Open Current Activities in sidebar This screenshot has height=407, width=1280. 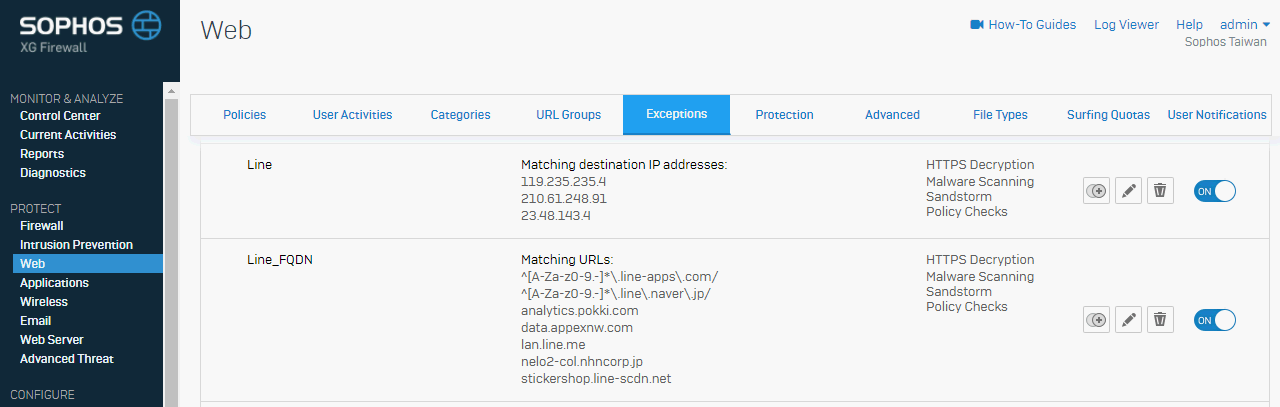(68, 135)
